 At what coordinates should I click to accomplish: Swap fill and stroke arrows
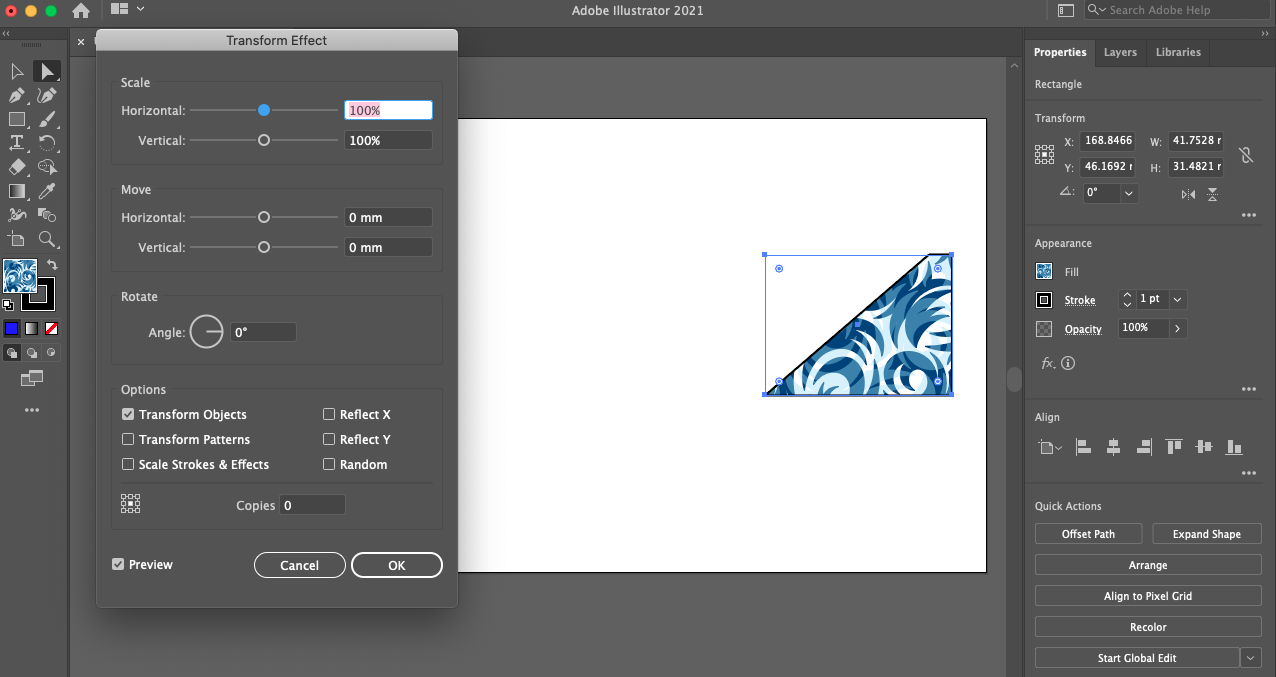click(x=52, y=265)
